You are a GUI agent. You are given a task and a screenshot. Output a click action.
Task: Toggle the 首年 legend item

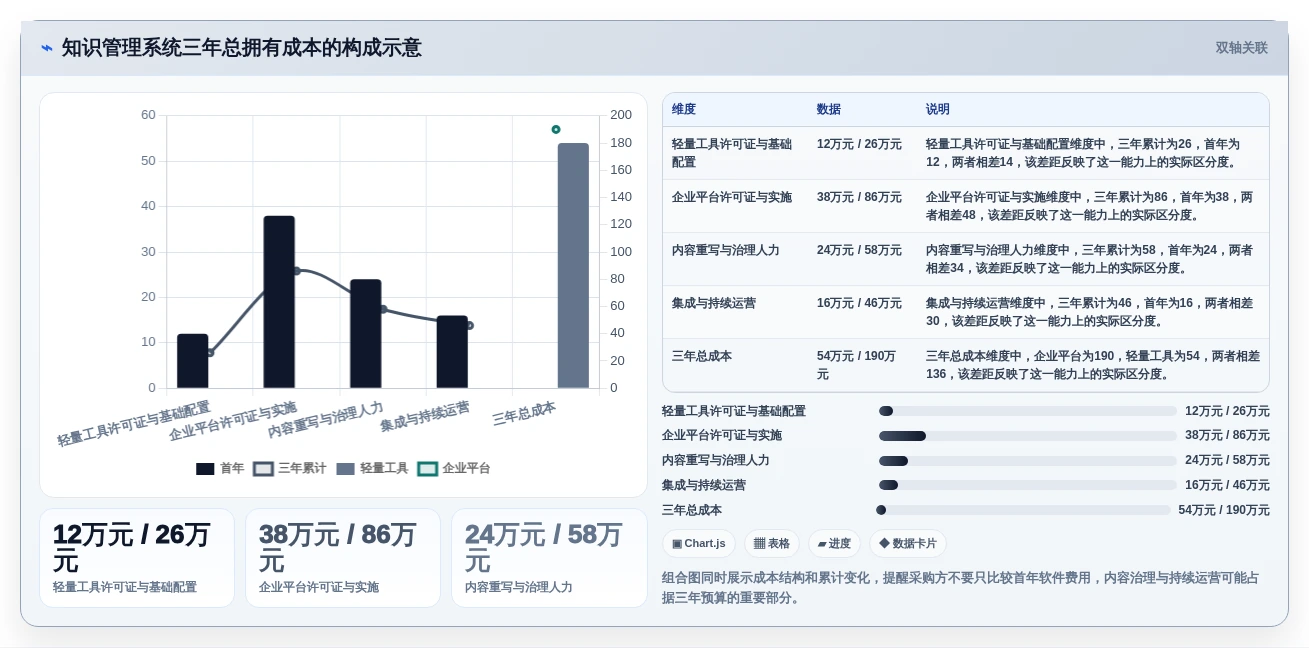[220, 468]
